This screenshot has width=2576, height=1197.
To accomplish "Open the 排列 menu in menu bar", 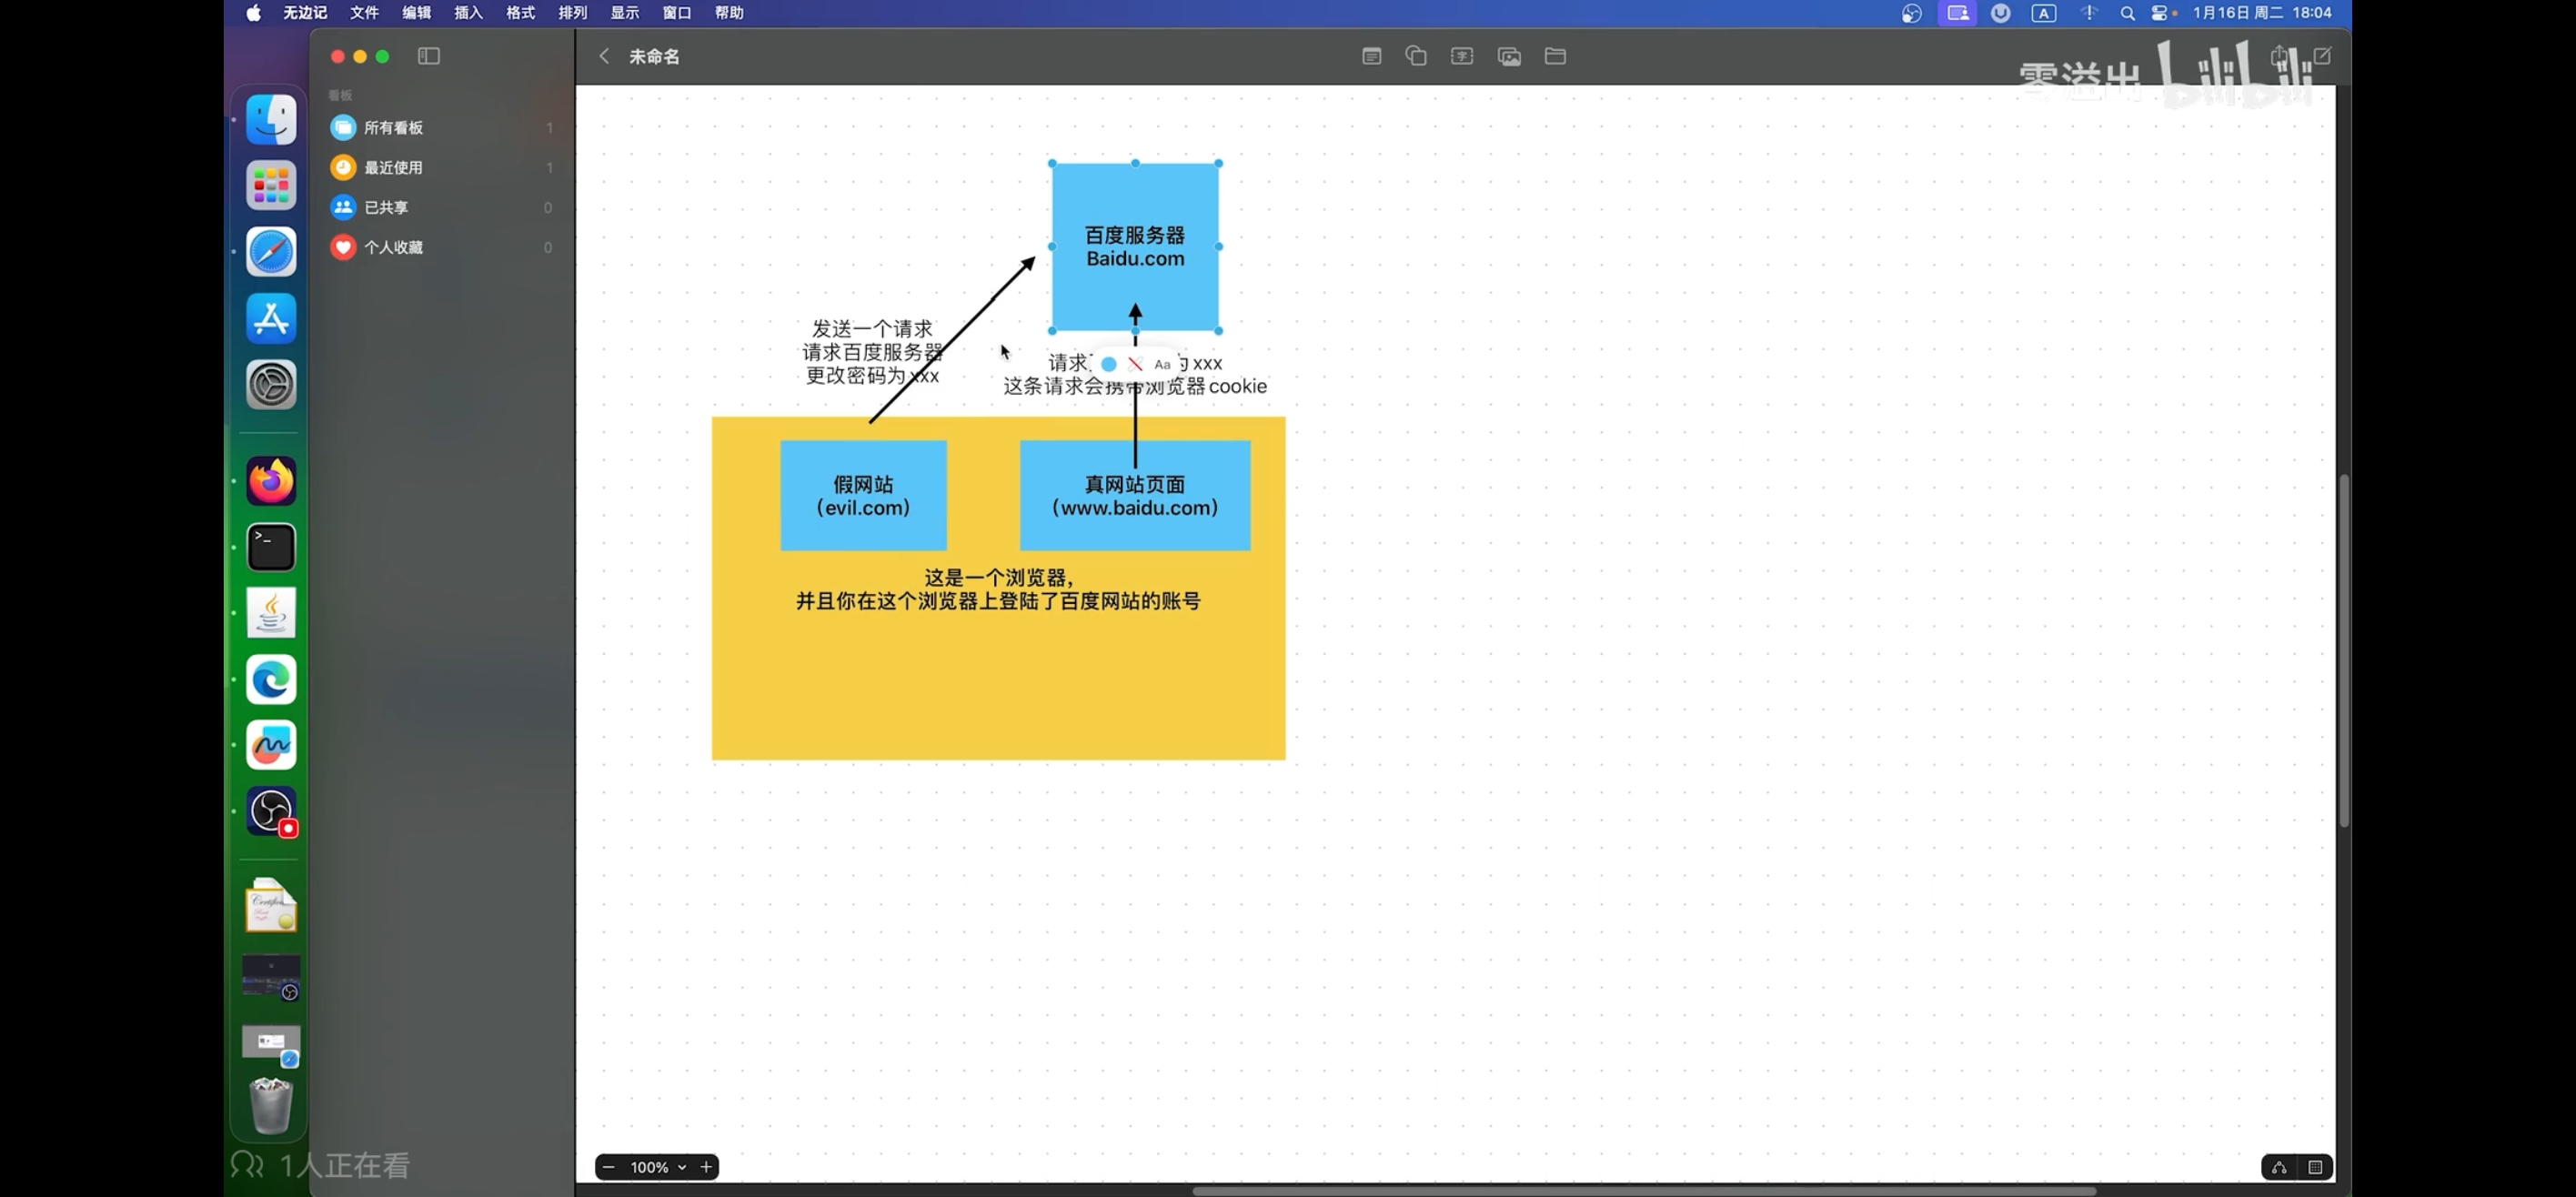I will pos(572,13).
